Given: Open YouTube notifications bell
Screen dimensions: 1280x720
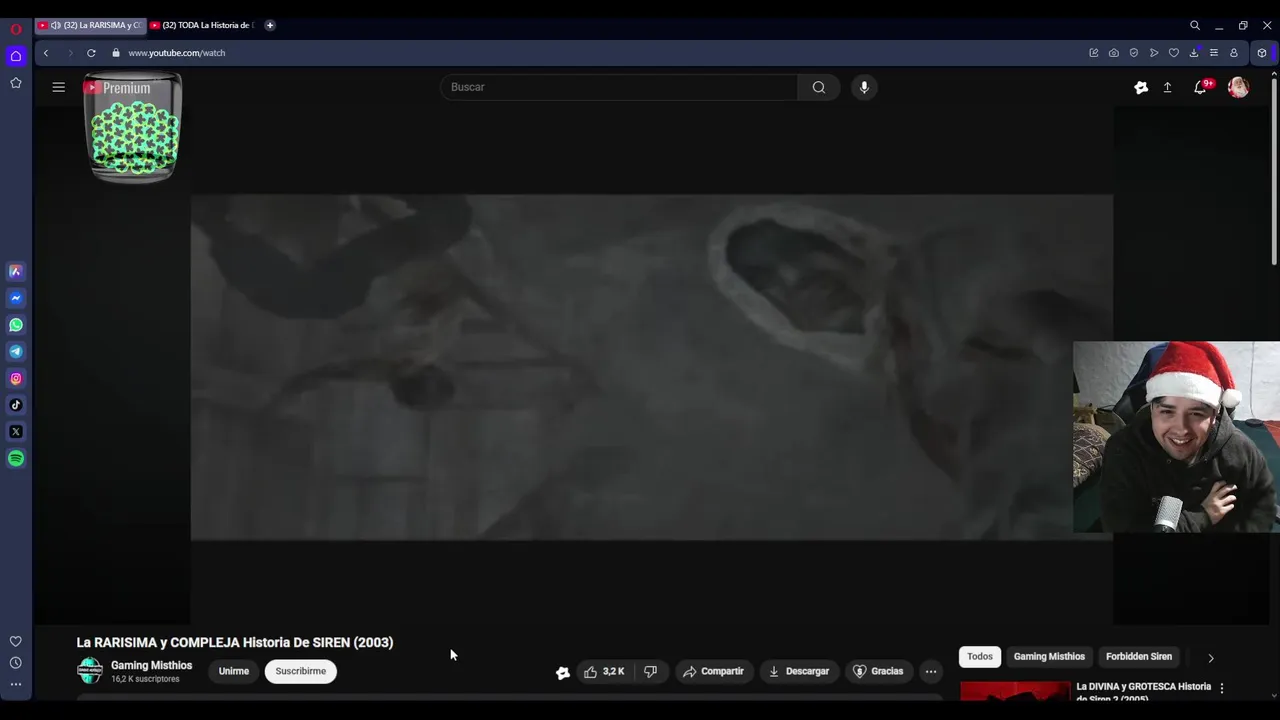Looking at the screenshot, I should tap(1201, 87).
